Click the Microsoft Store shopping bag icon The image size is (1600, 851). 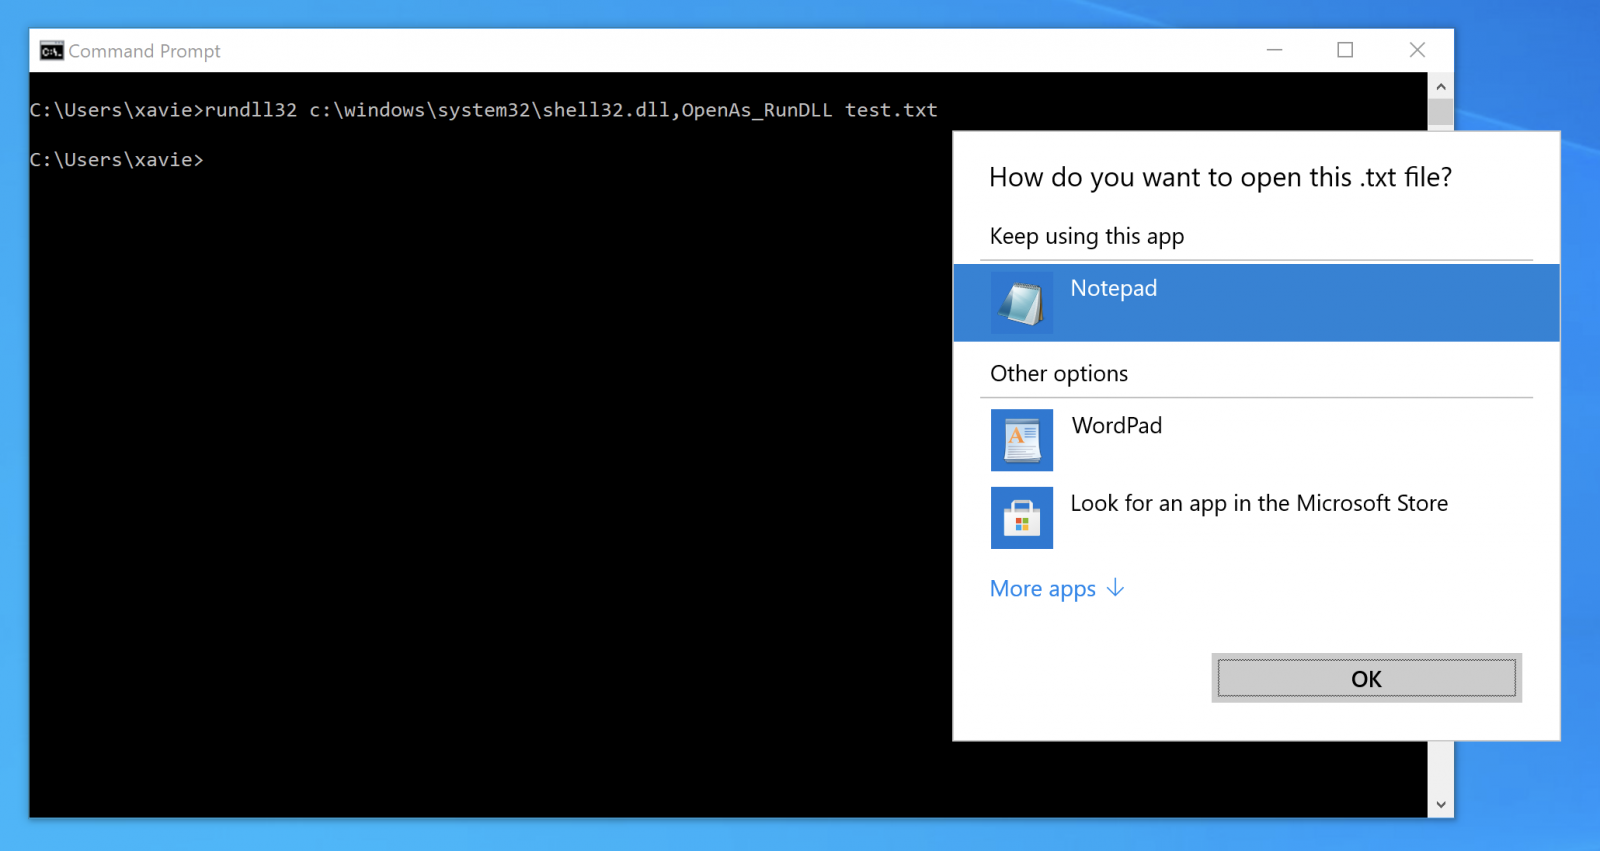[1021, 518]
